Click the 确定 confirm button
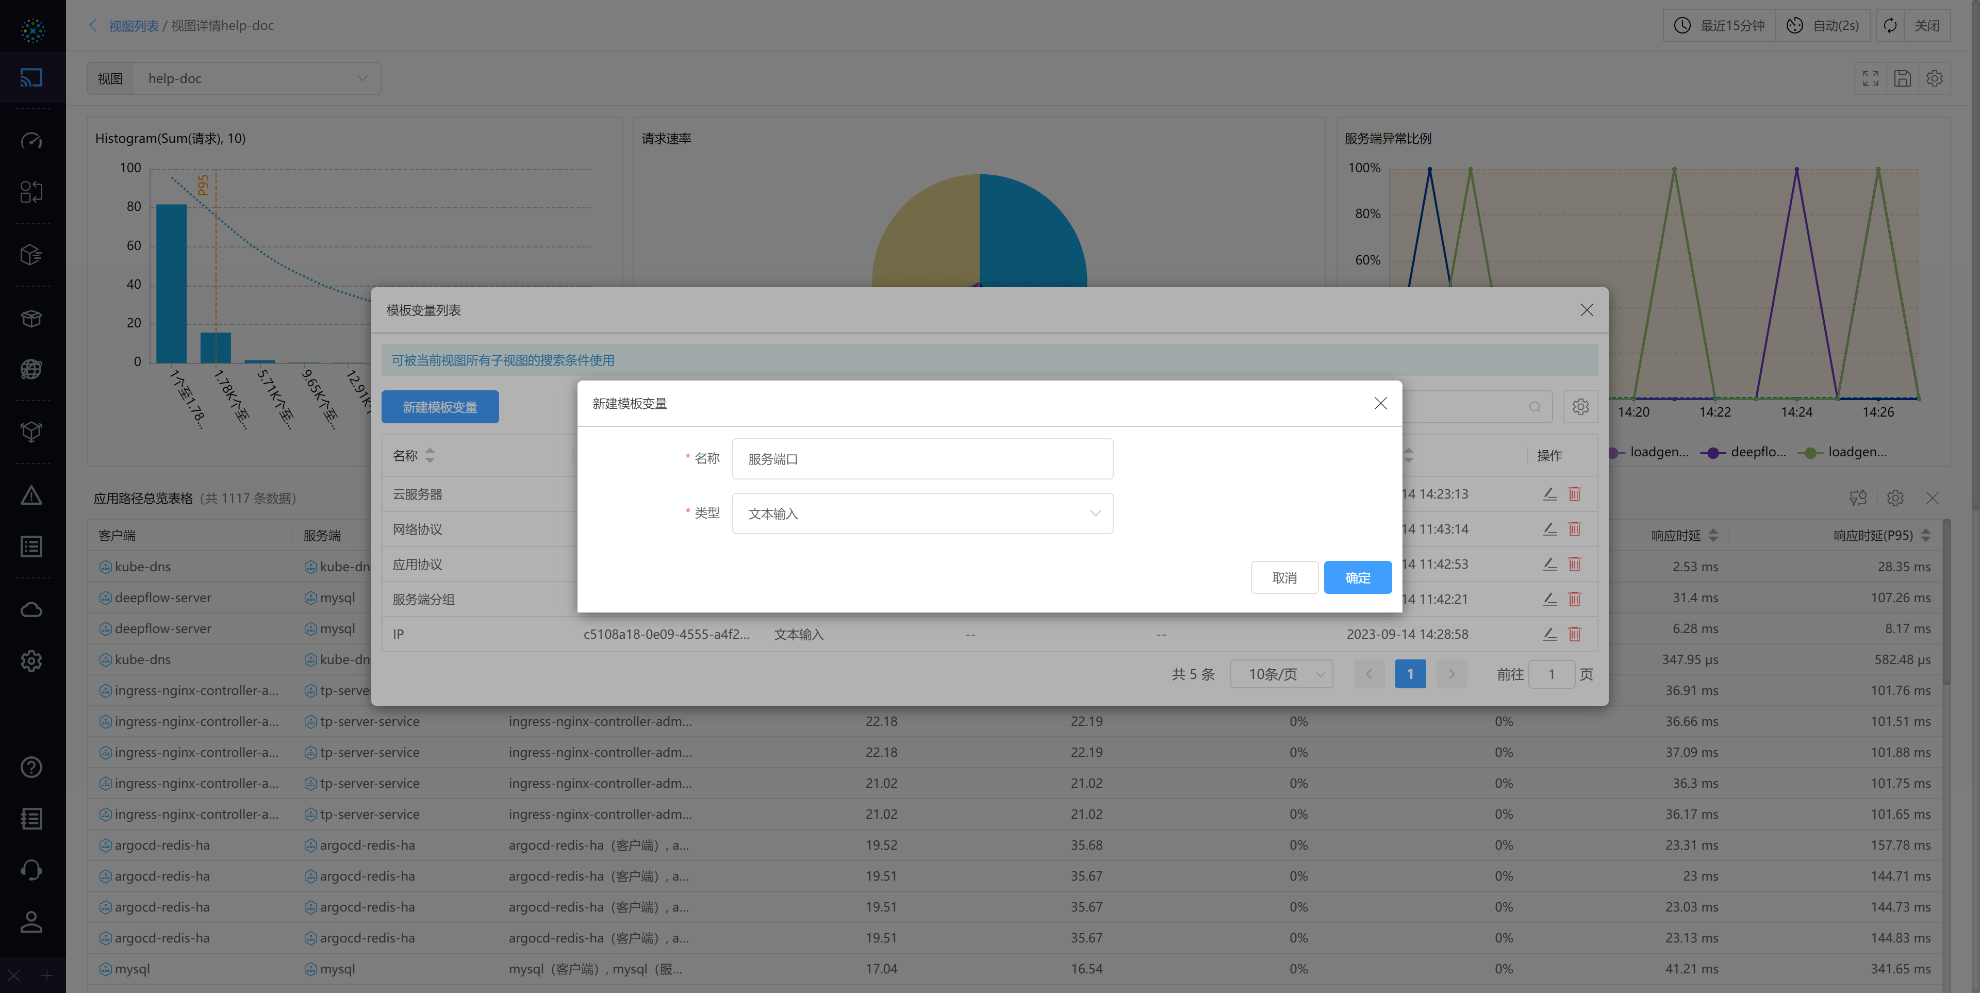Viewport: 1980px width, 993px height. tap(1357, 578)
